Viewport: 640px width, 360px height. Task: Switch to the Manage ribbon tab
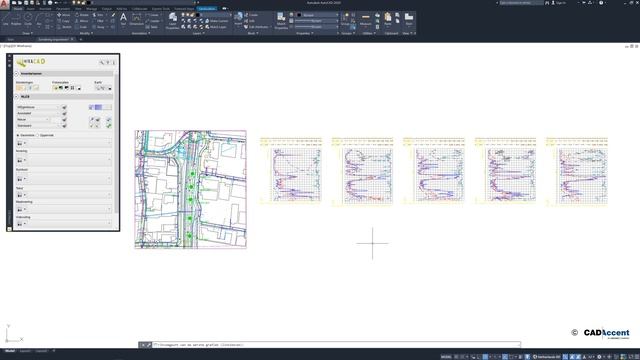[91, 9]
